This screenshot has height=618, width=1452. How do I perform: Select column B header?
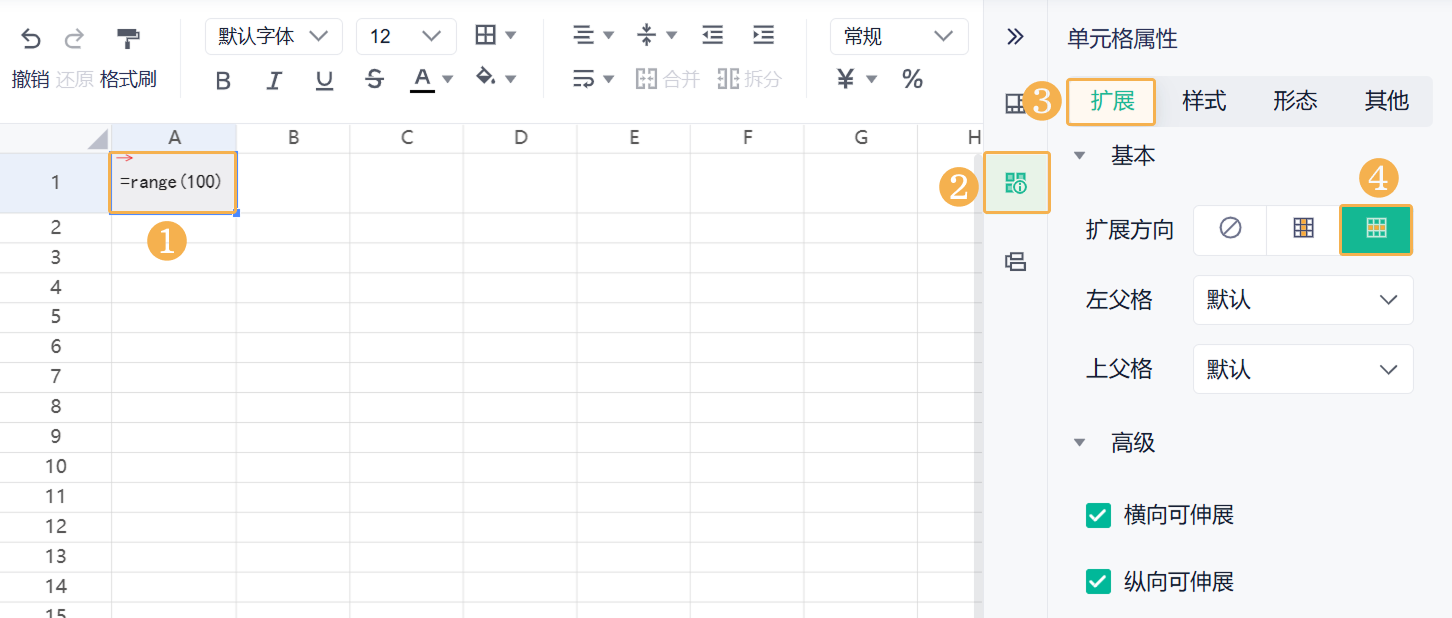pyautogui.click(x=293, y=138)
